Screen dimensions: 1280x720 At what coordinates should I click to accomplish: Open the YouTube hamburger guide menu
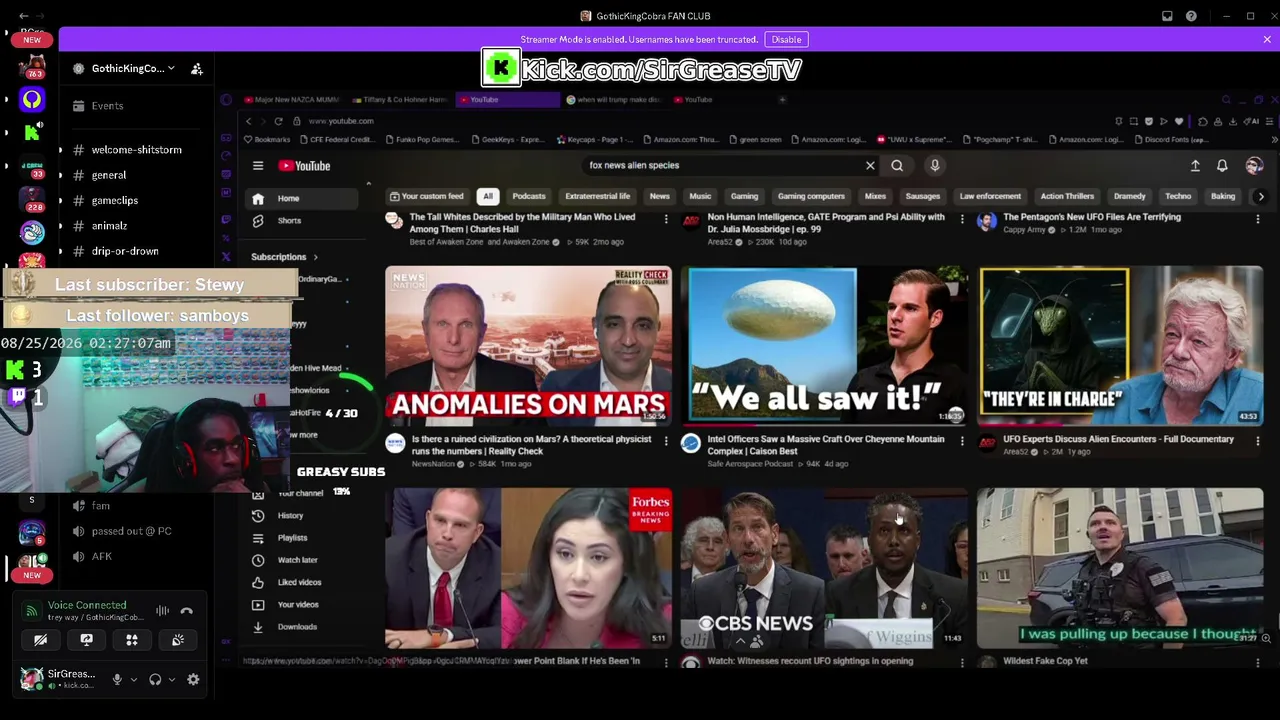tap(258, 166)
